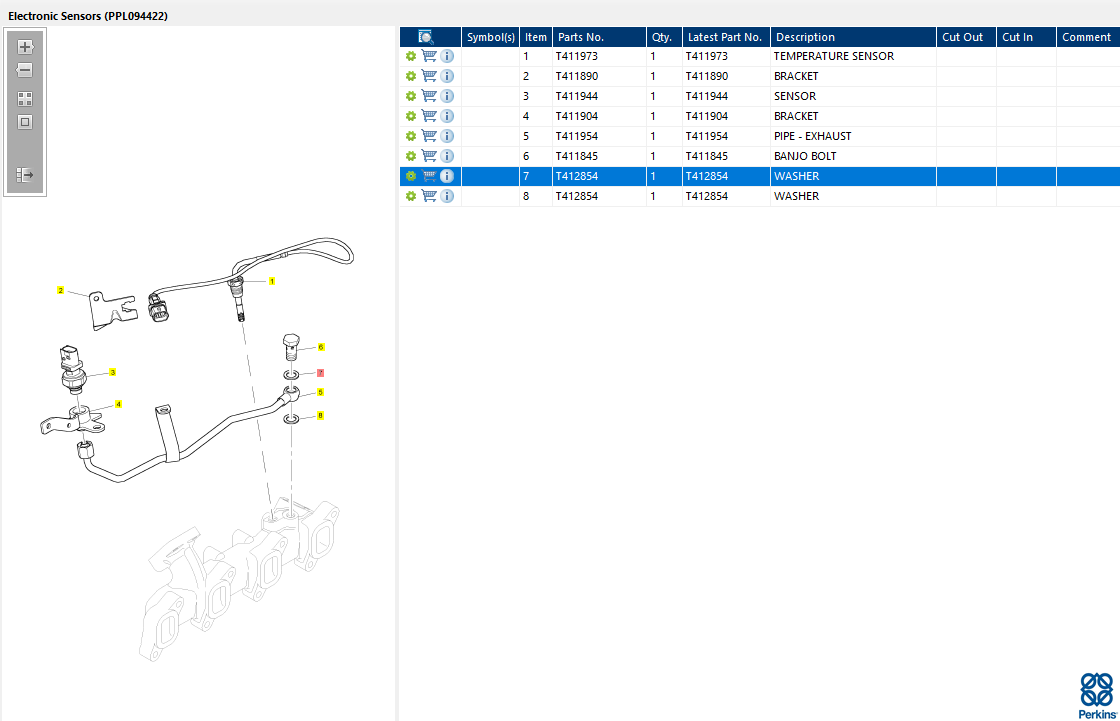
Task: Click the zoom in (plus) diagram button
Action: (25, 47)
